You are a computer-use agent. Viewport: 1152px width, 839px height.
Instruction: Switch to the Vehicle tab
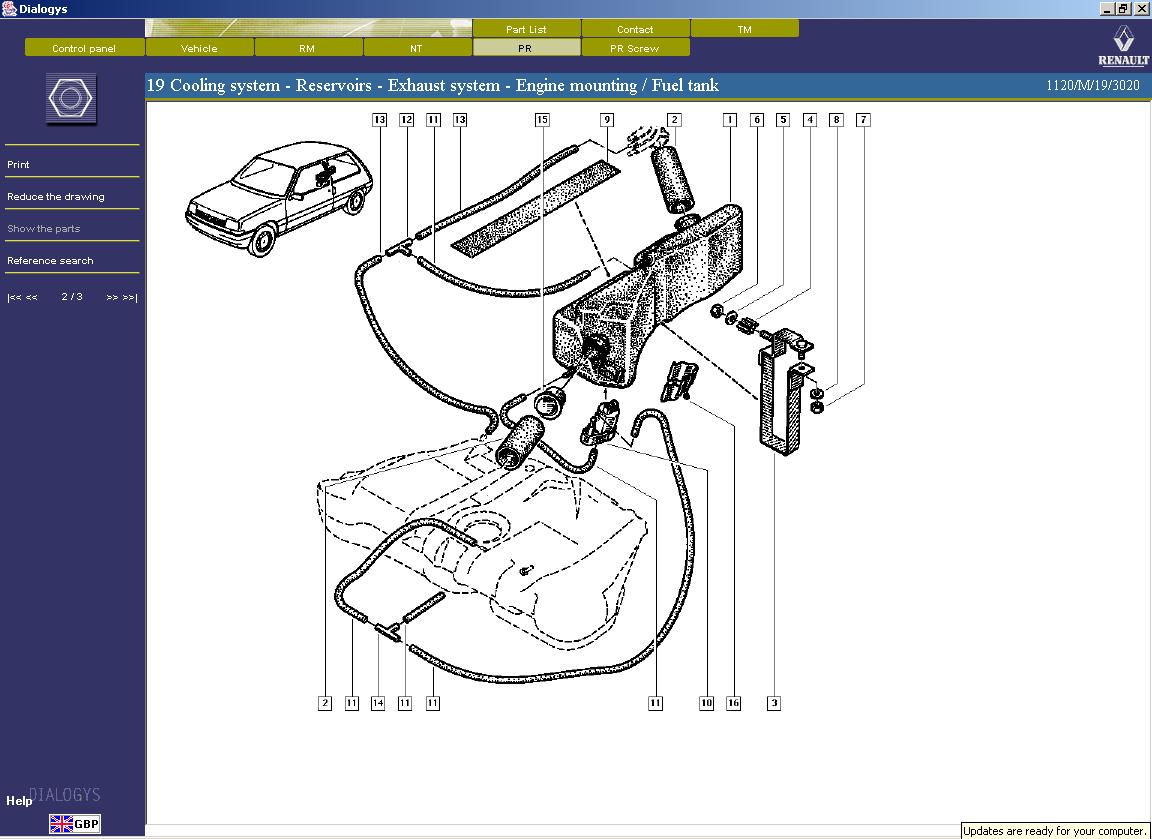coord(199,48)
